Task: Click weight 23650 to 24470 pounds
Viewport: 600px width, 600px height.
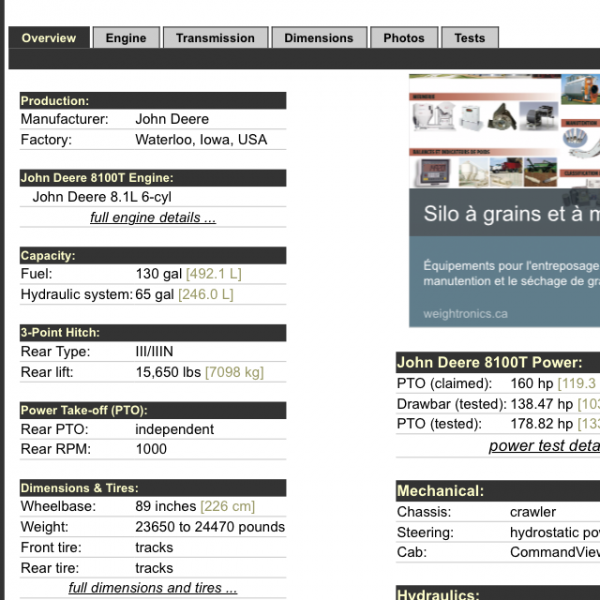Action: coord(210,527)
